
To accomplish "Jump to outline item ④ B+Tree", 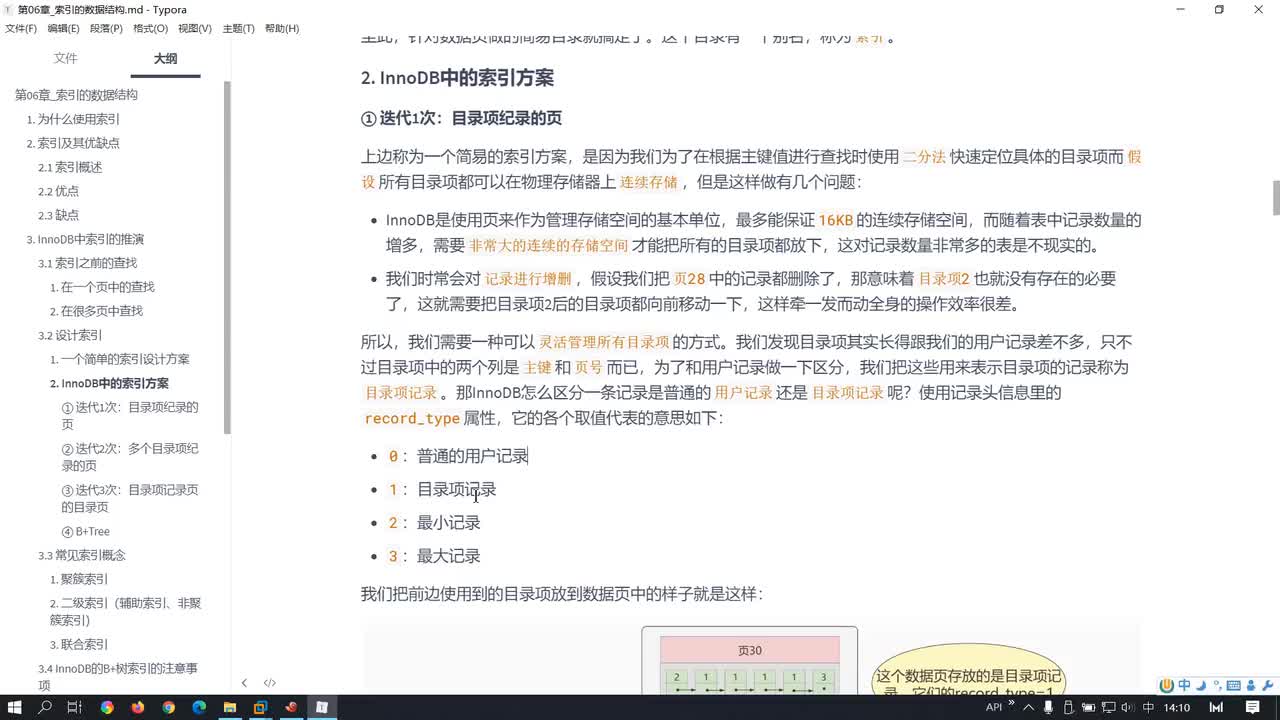I will tap(86, 531).
